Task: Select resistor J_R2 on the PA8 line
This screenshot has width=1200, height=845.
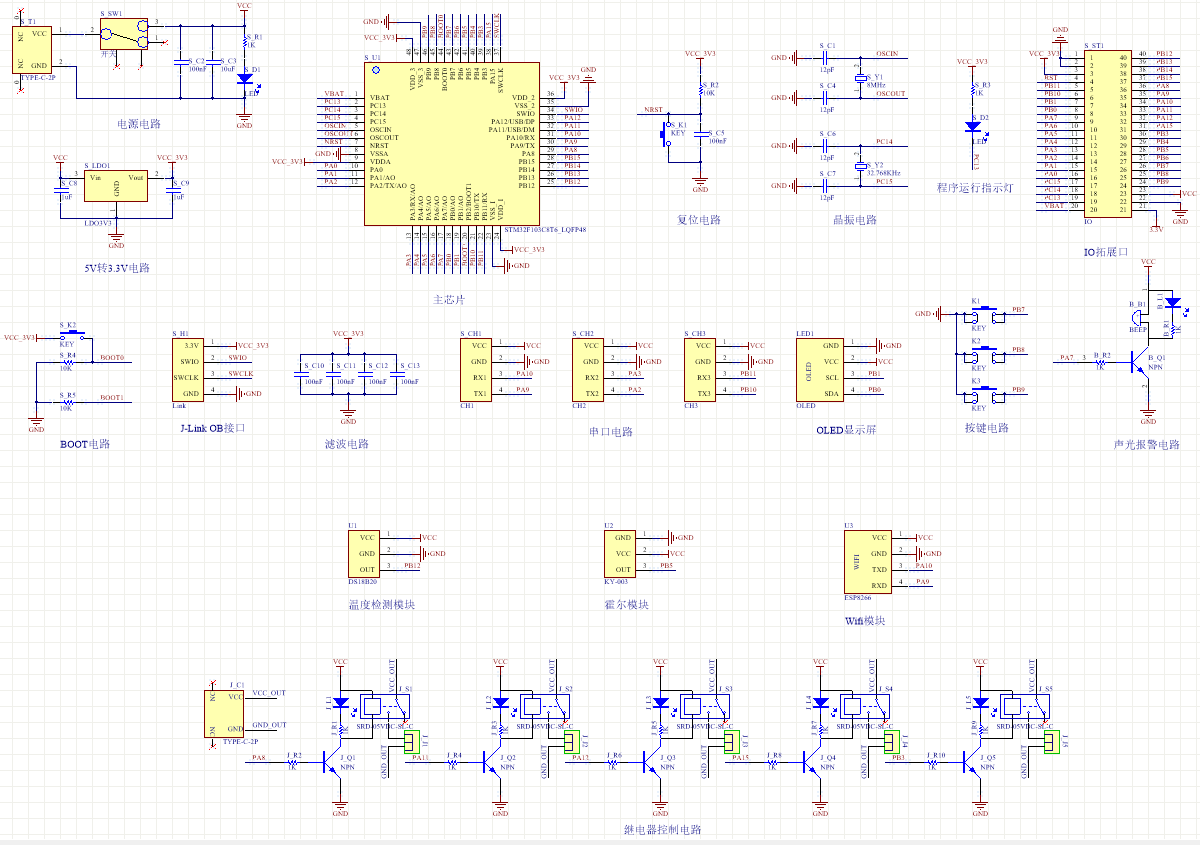Action: tap(293, 762)
